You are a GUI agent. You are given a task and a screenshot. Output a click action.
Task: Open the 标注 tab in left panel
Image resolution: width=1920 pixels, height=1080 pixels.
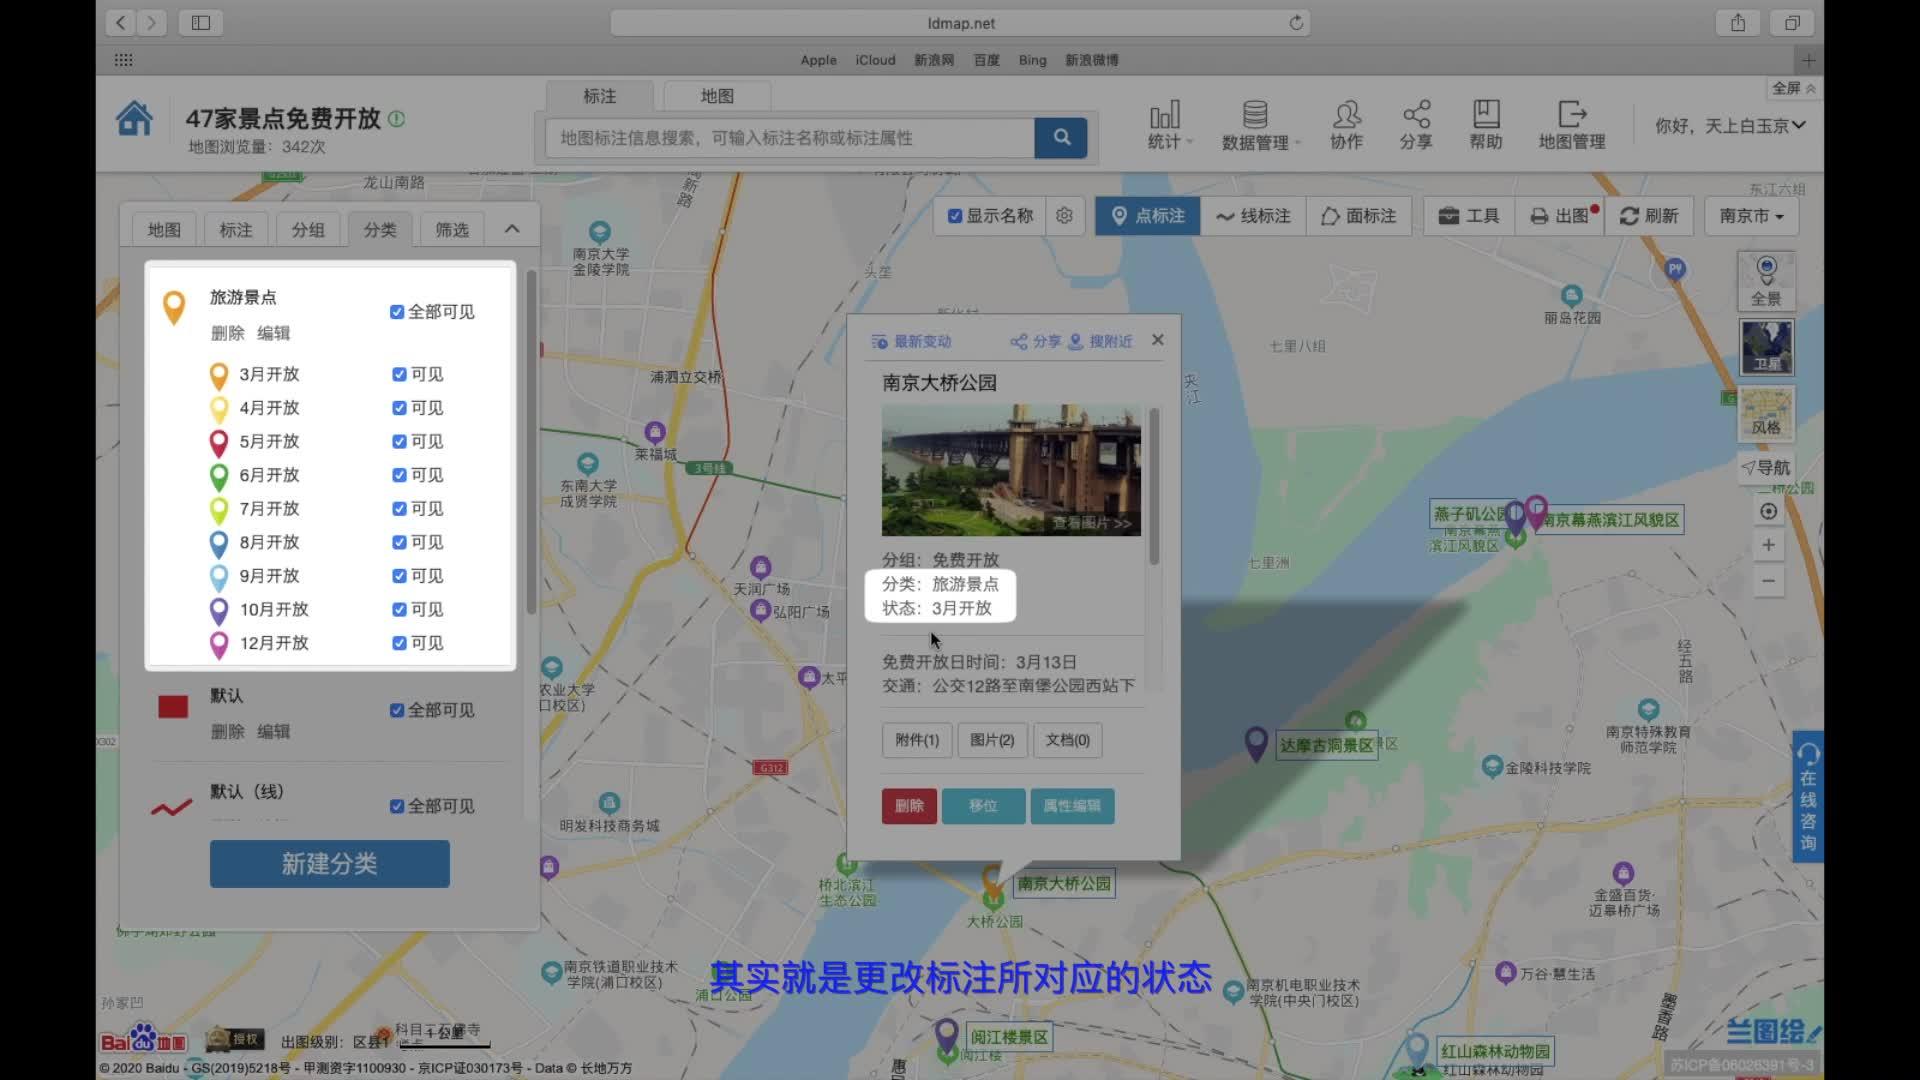236,230
